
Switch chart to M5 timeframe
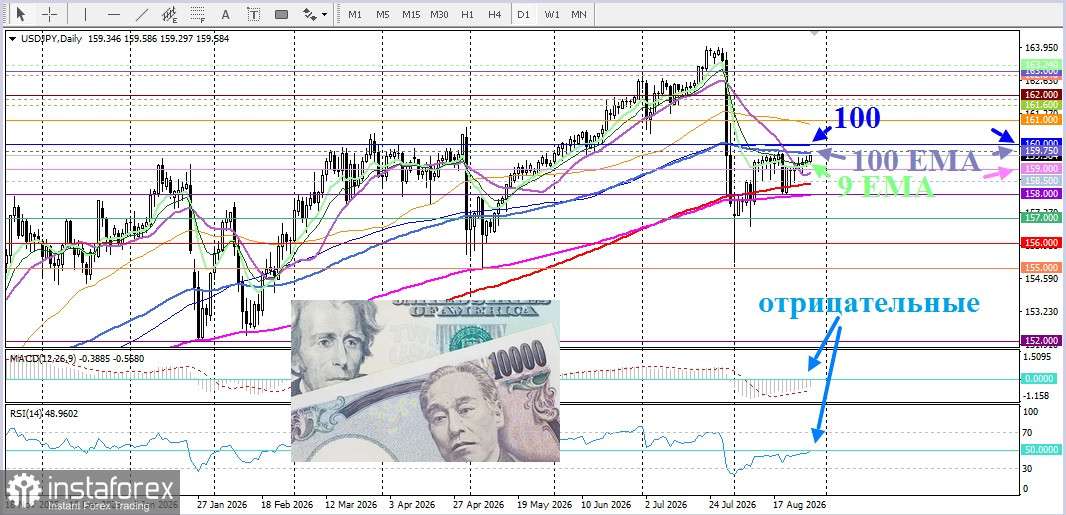(x=383, y=14)
